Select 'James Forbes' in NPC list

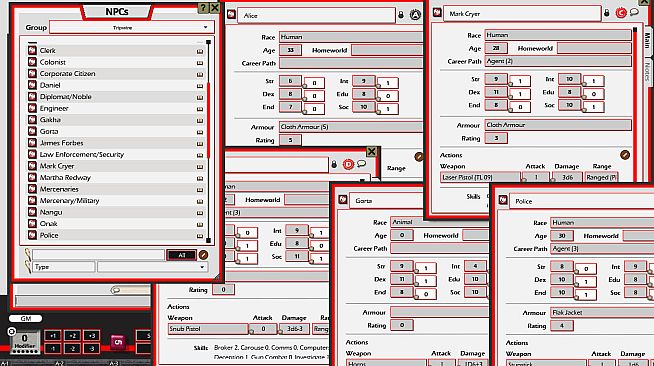[x=61, y=143]
